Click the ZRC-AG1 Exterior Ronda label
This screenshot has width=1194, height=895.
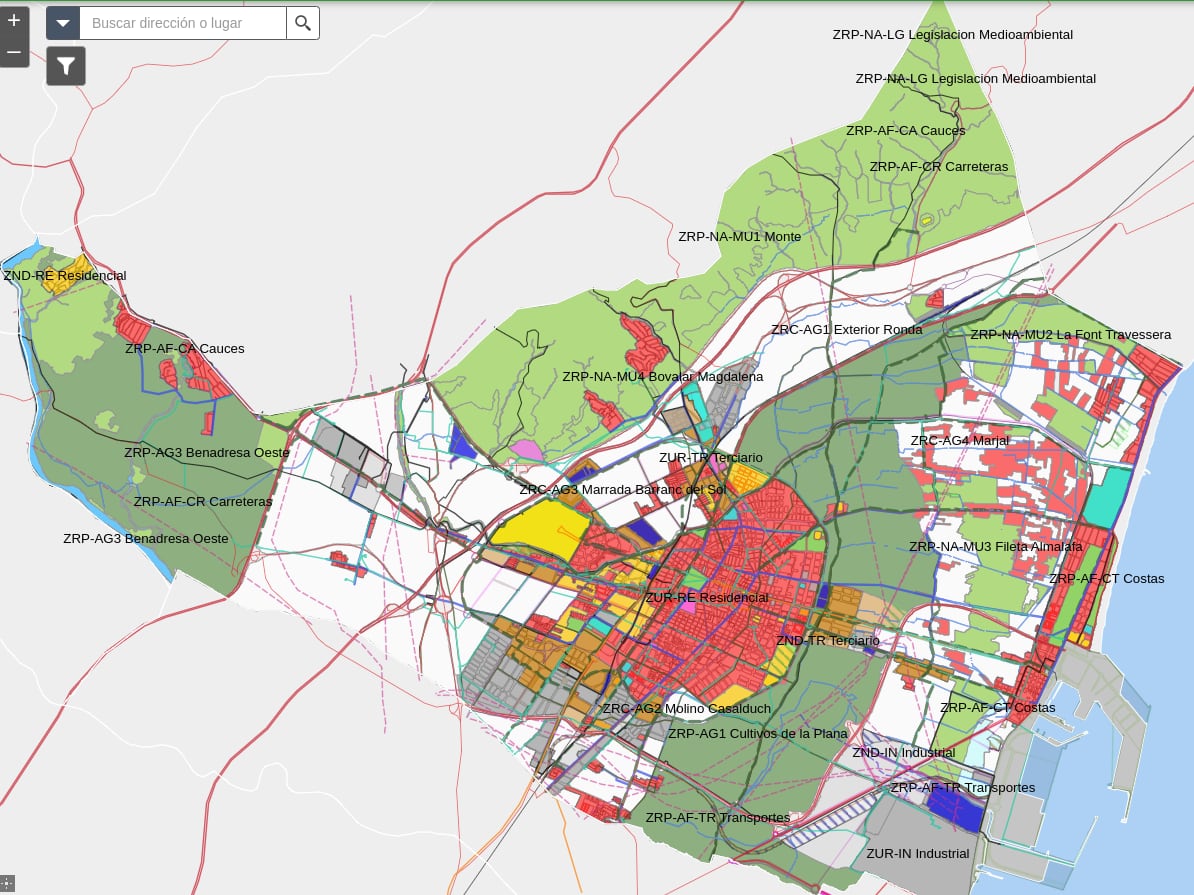point(846,329)
